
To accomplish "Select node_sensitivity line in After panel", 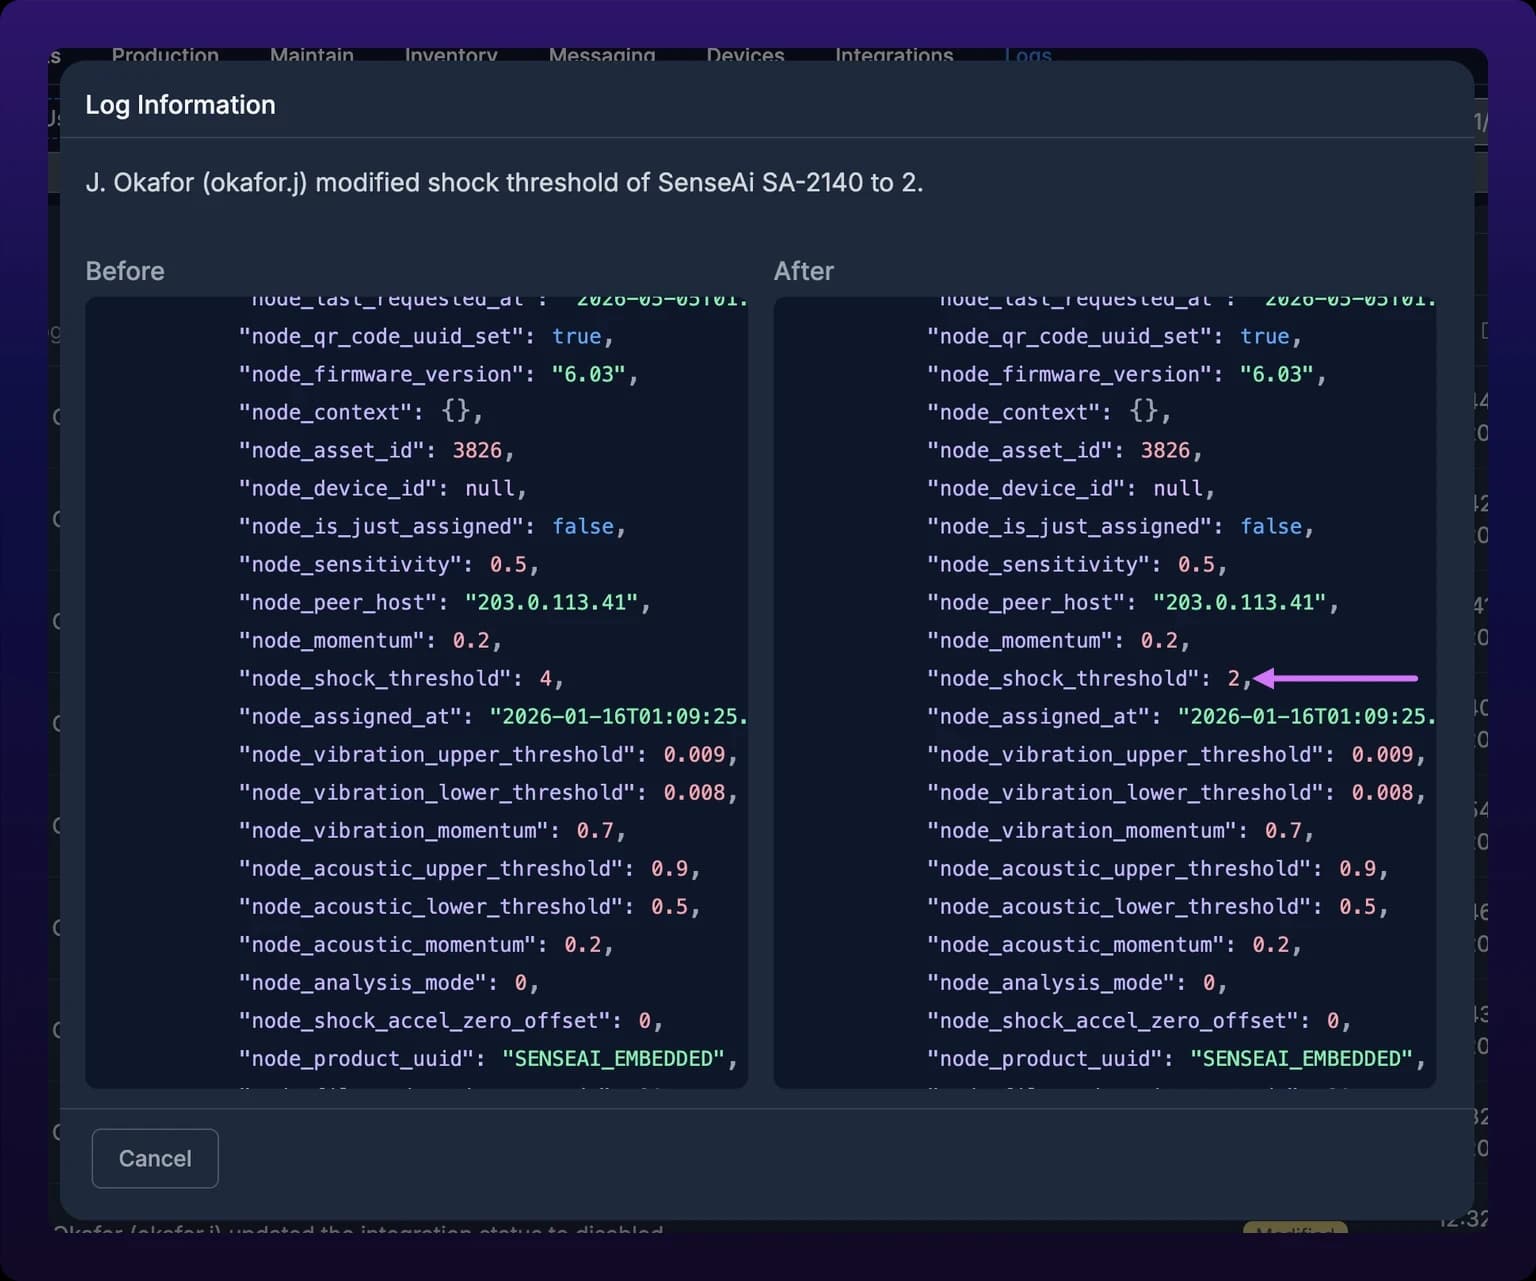I will (1077, 564).
